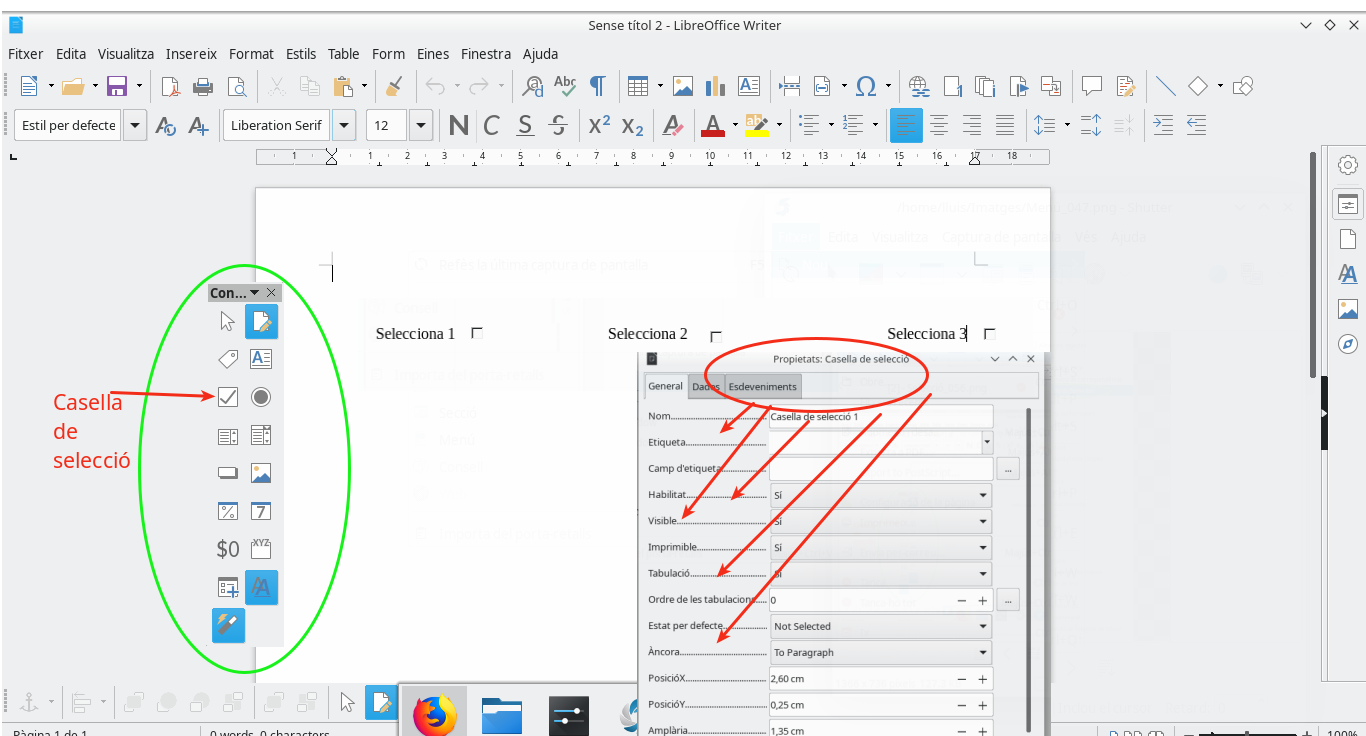Switch to the Esdeveniments tab
This screenshot has width=1366, height=736.
[x=762, y=387]
